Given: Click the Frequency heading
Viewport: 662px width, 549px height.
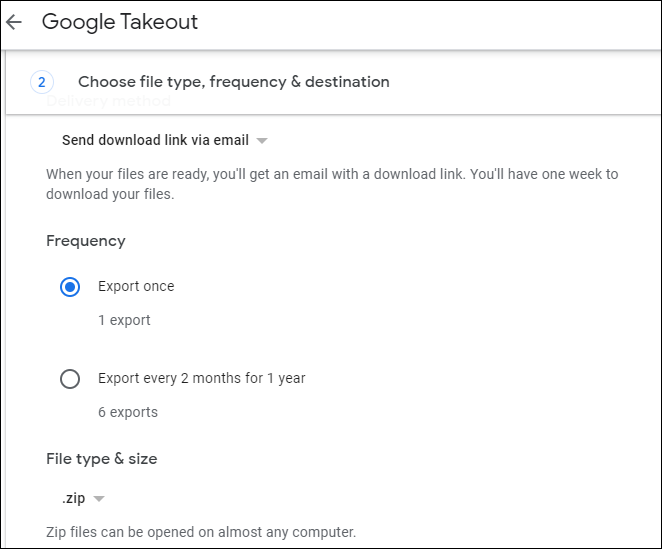Looking at the screenshot, I should click(86, 241).
